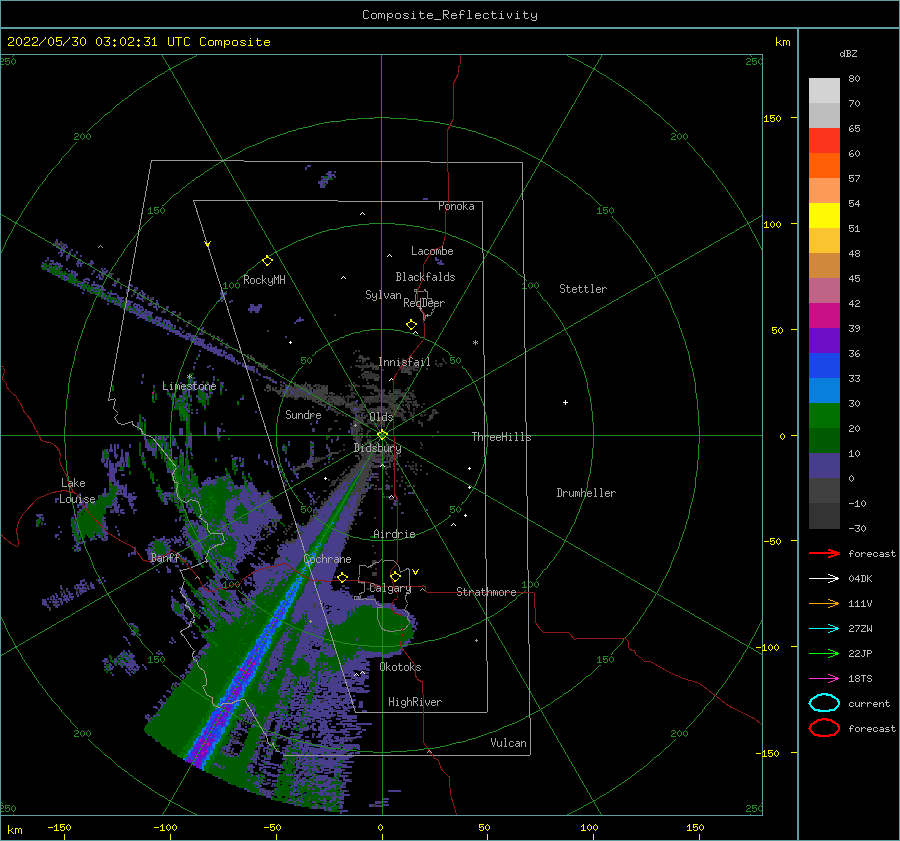Click the RedDeer city label
The height and width of the screenshot is (841, 900).
click(x=424, y=303)
